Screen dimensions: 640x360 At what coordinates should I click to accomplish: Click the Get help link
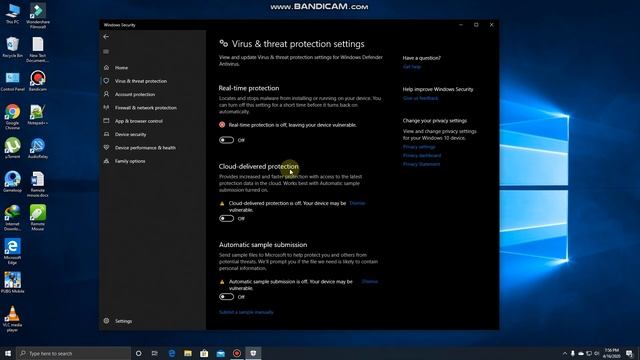pyautogui.click(x=411, y=67)
